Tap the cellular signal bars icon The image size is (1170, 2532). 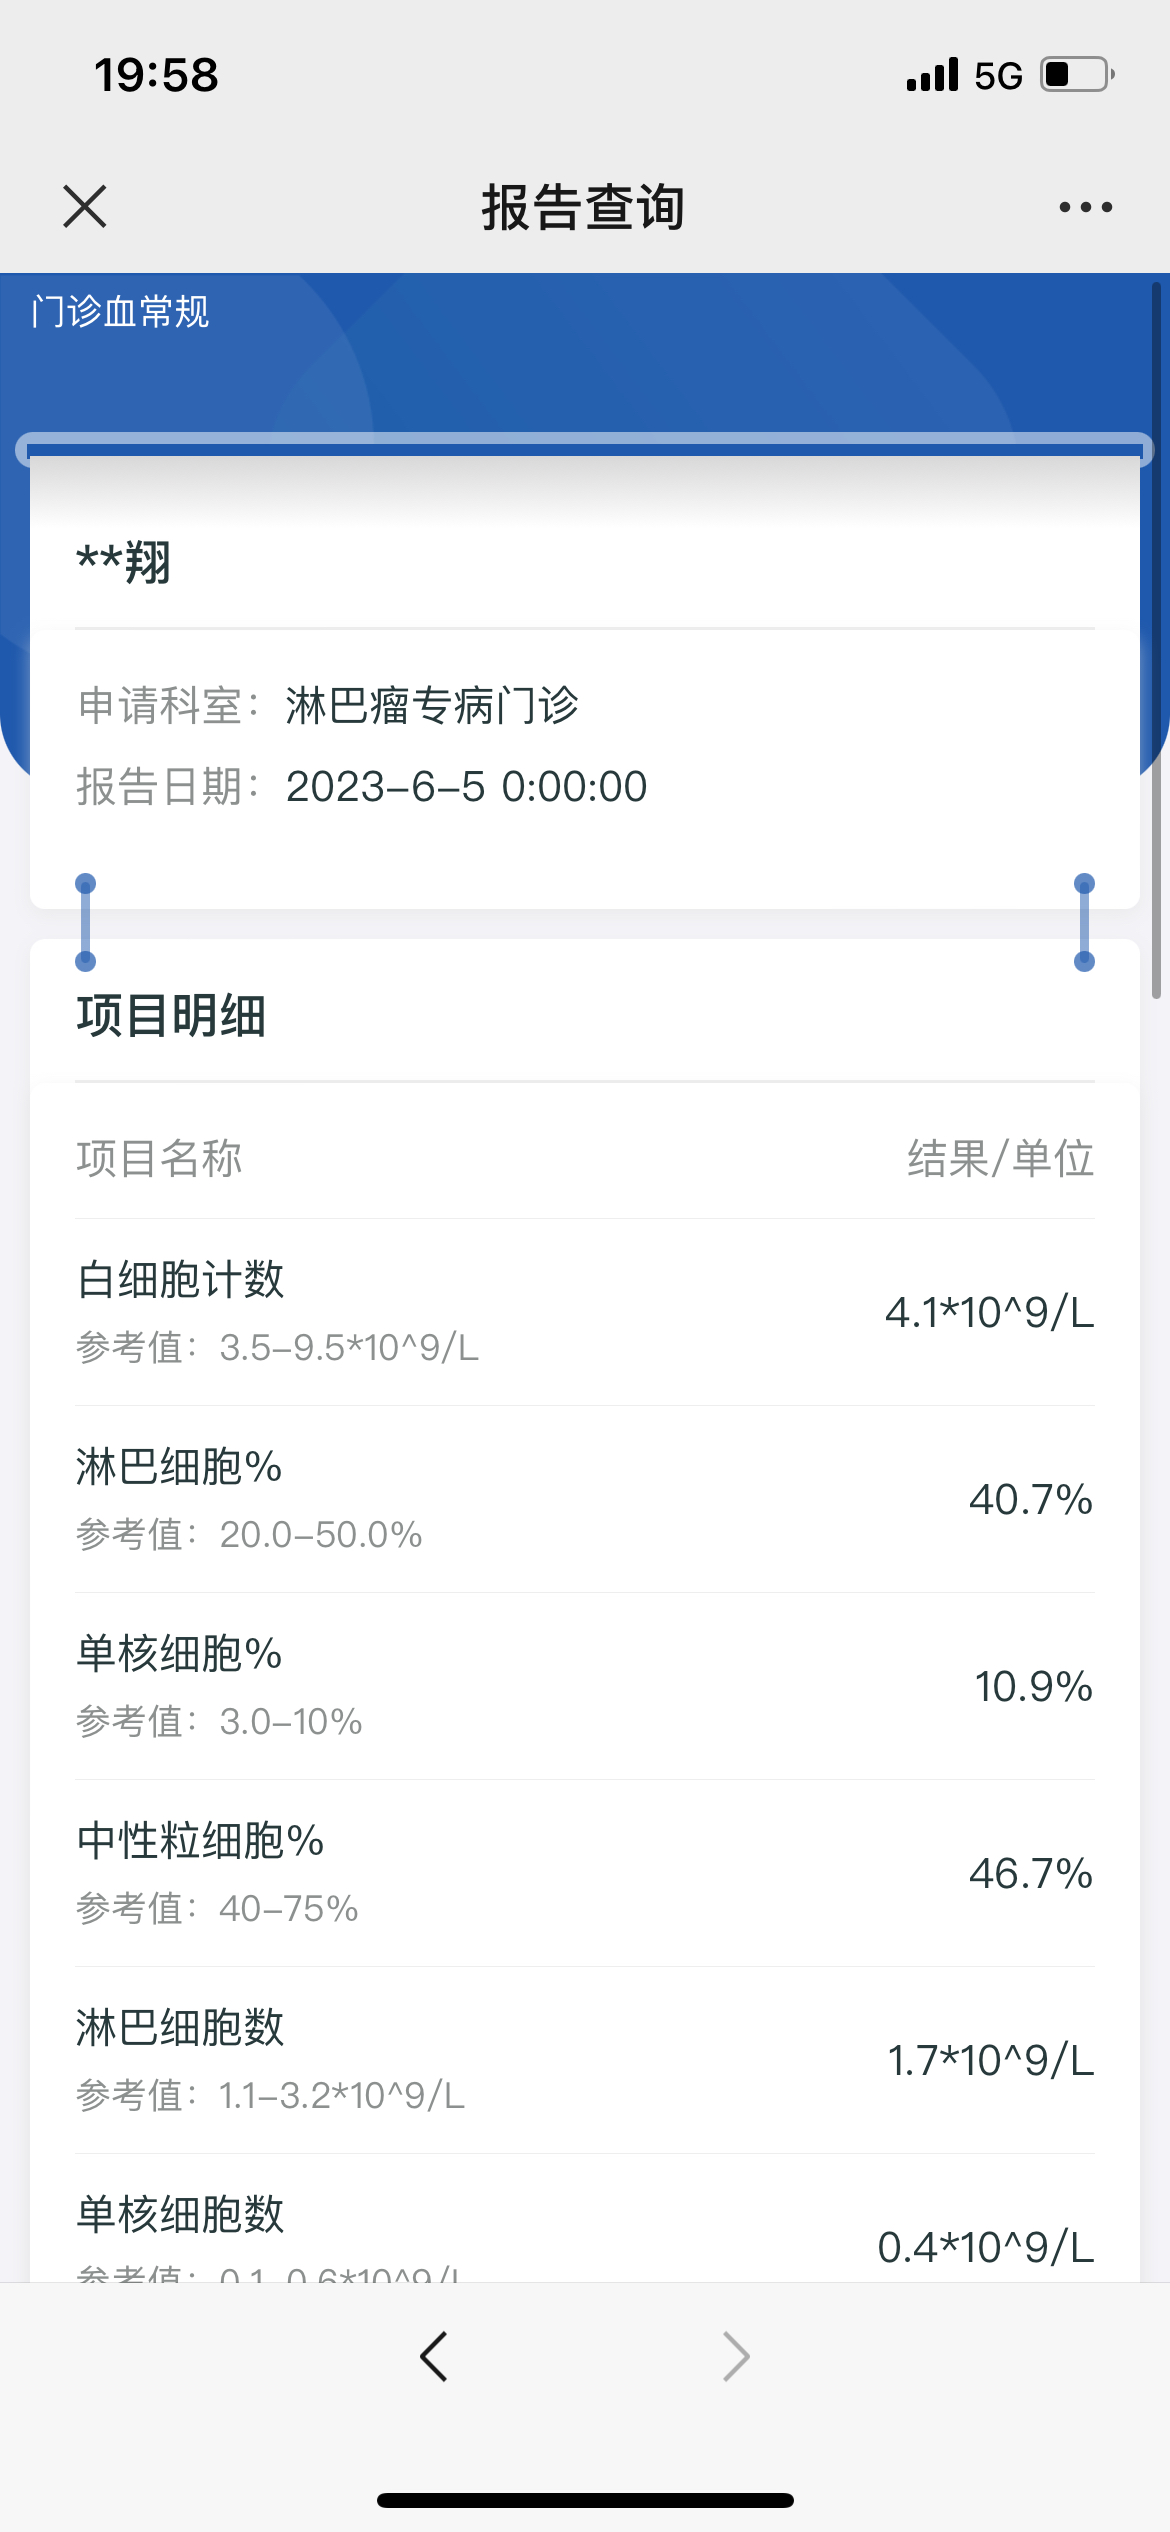932,75
